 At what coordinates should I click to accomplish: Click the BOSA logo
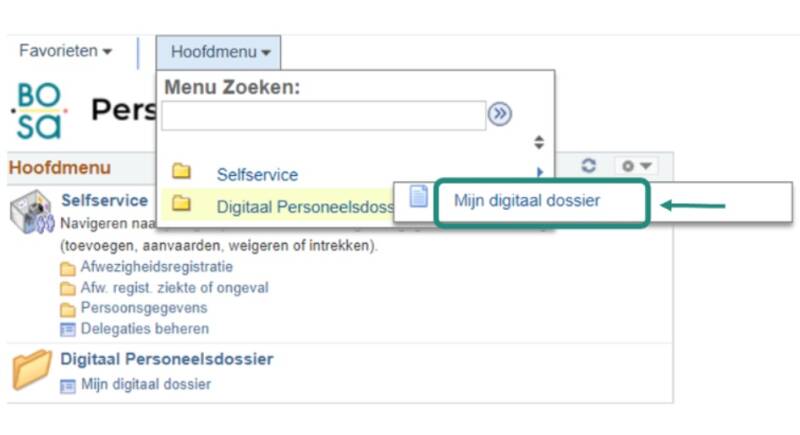click(40, 110)
